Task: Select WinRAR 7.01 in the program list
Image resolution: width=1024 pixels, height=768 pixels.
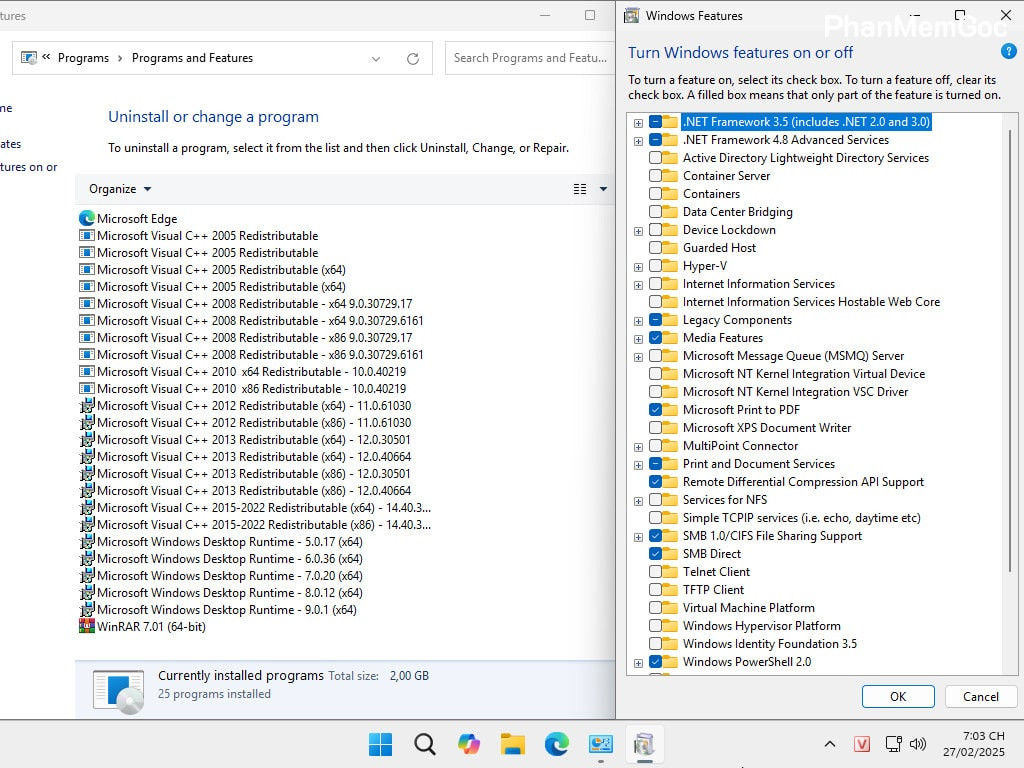Action: (154, 626)
